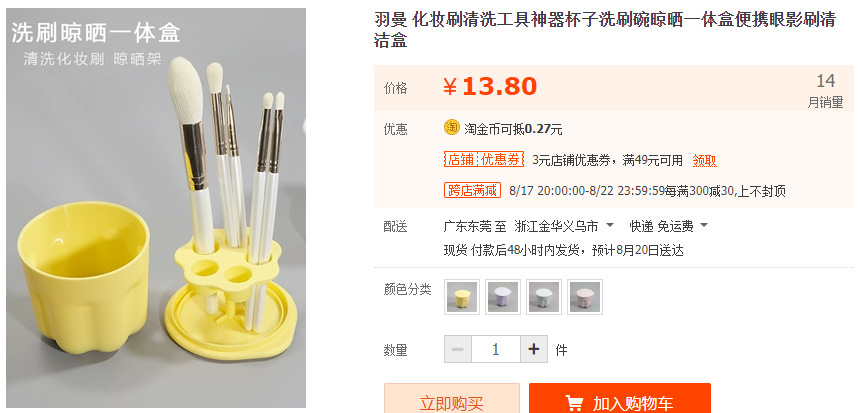Image resolution: width=860 pixels, height=413 pixels.
Task: Click 立即购买 buy now button
Action: pos(451,399)
